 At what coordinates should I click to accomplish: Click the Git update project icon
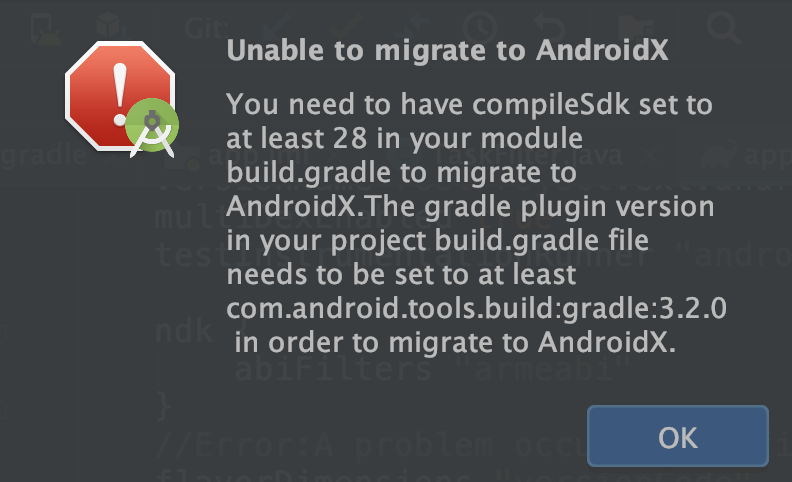click(279, 27)
